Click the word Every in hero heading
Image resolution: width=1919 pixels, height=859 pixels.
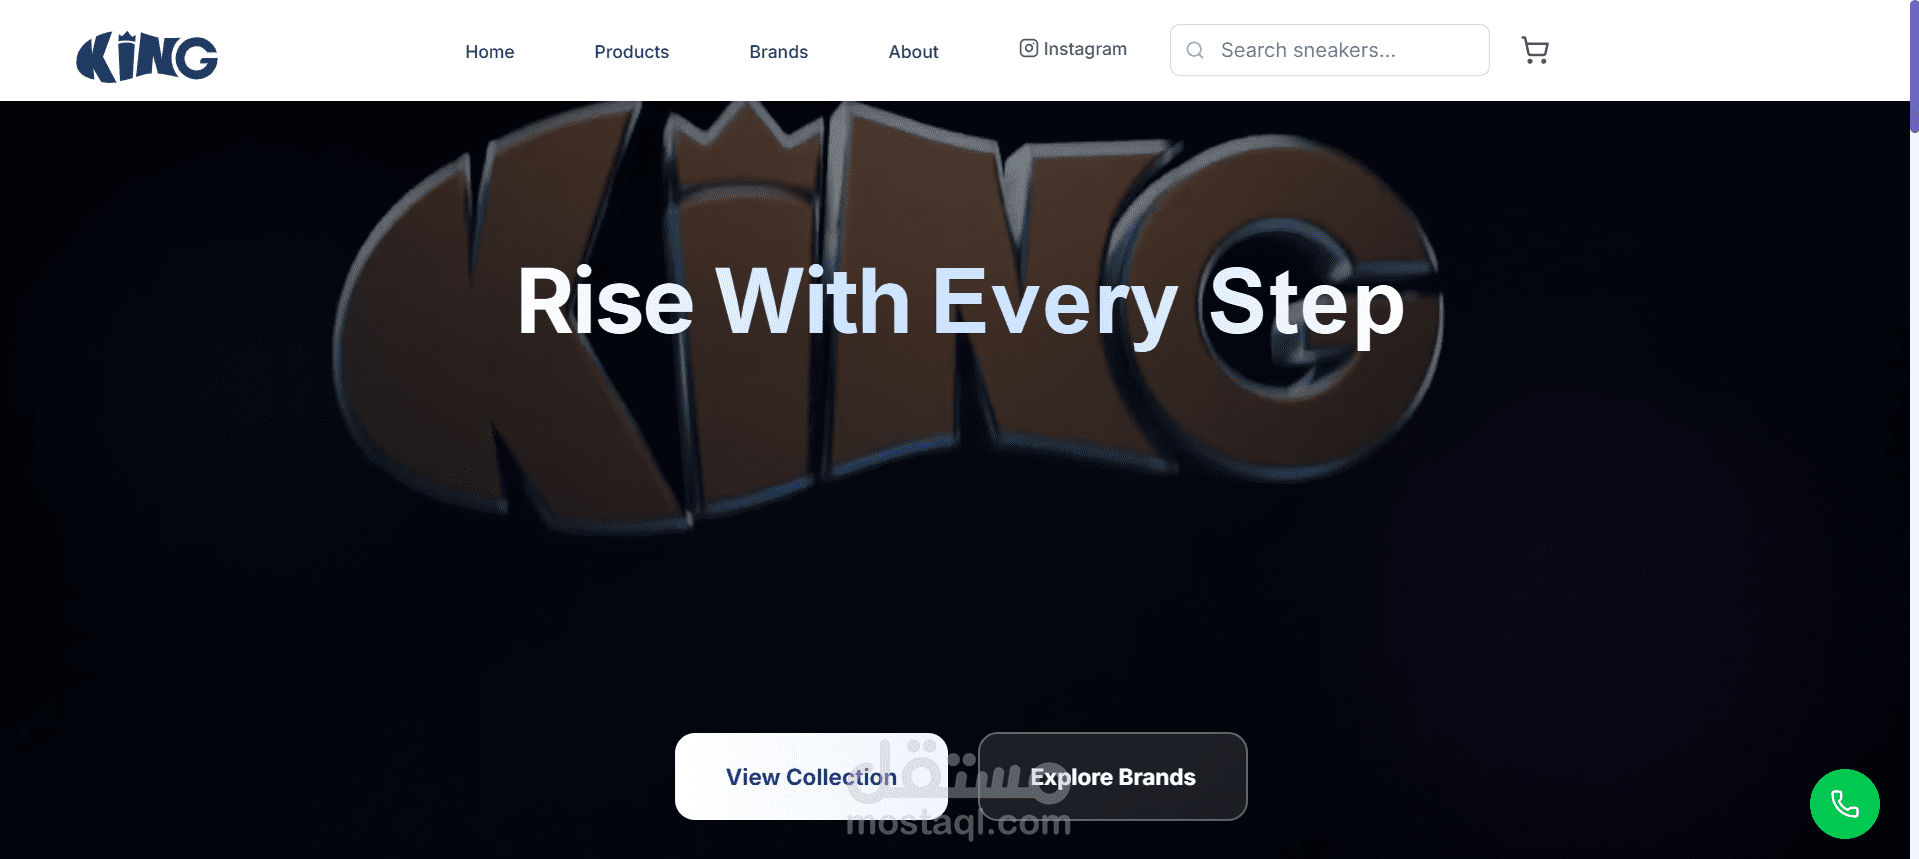pyautogui.click(x=1055, y=304)
